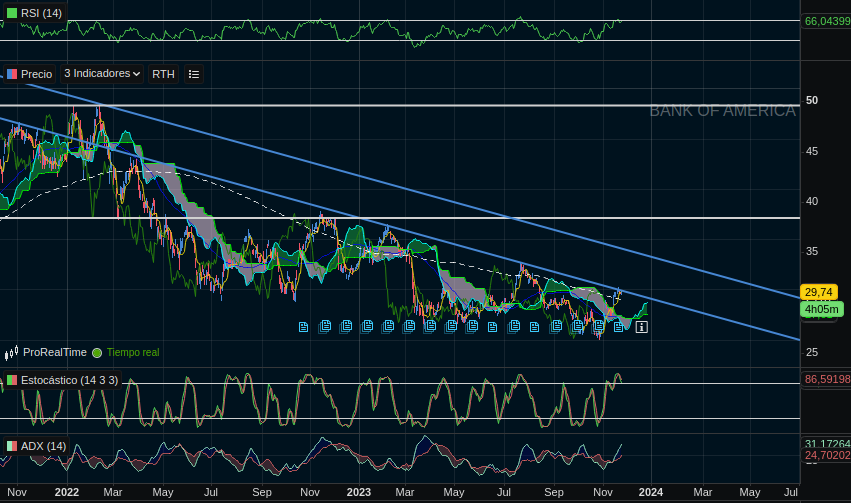
Task: Click the first document event icon on chart
Action: [x=304, y=326]
